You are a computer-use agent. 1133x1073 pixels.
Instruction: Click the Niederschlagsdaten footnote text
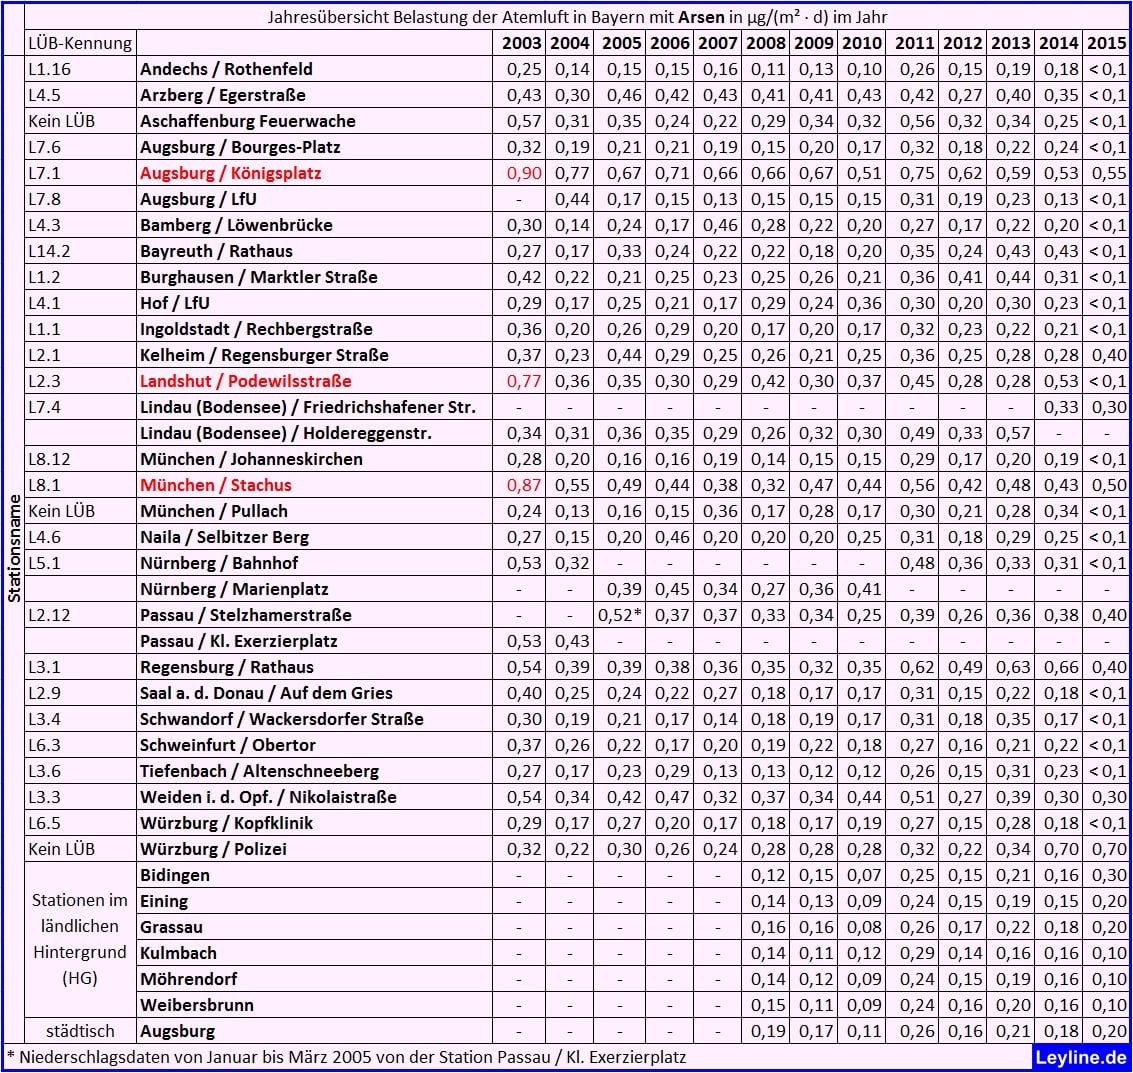point(346,1057)
